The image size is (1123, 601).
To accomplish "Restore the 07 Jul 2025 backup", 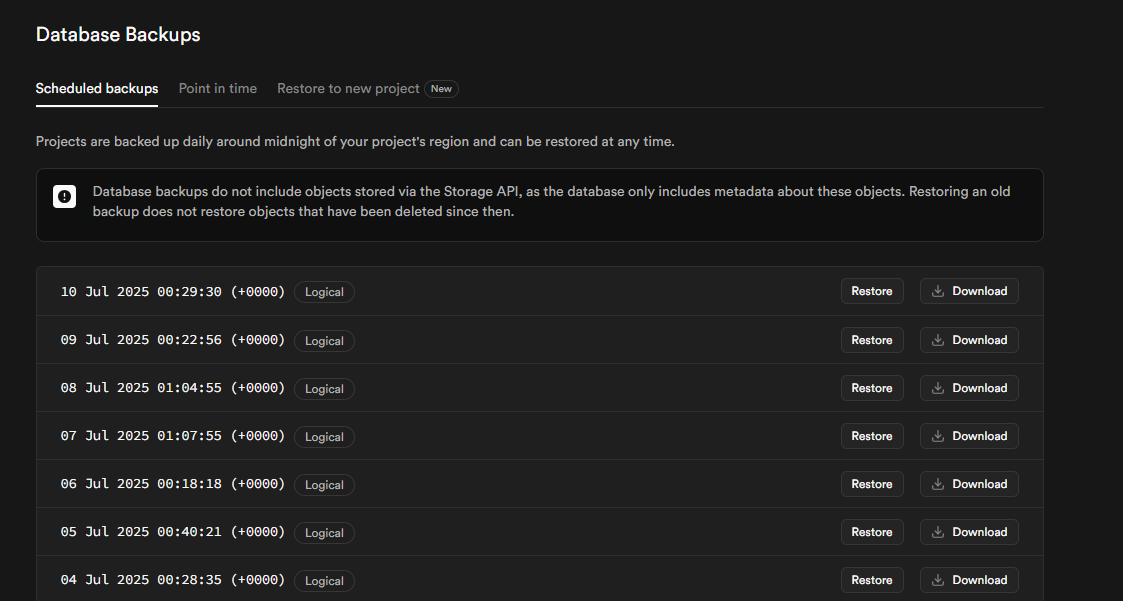I will [872, 436].
